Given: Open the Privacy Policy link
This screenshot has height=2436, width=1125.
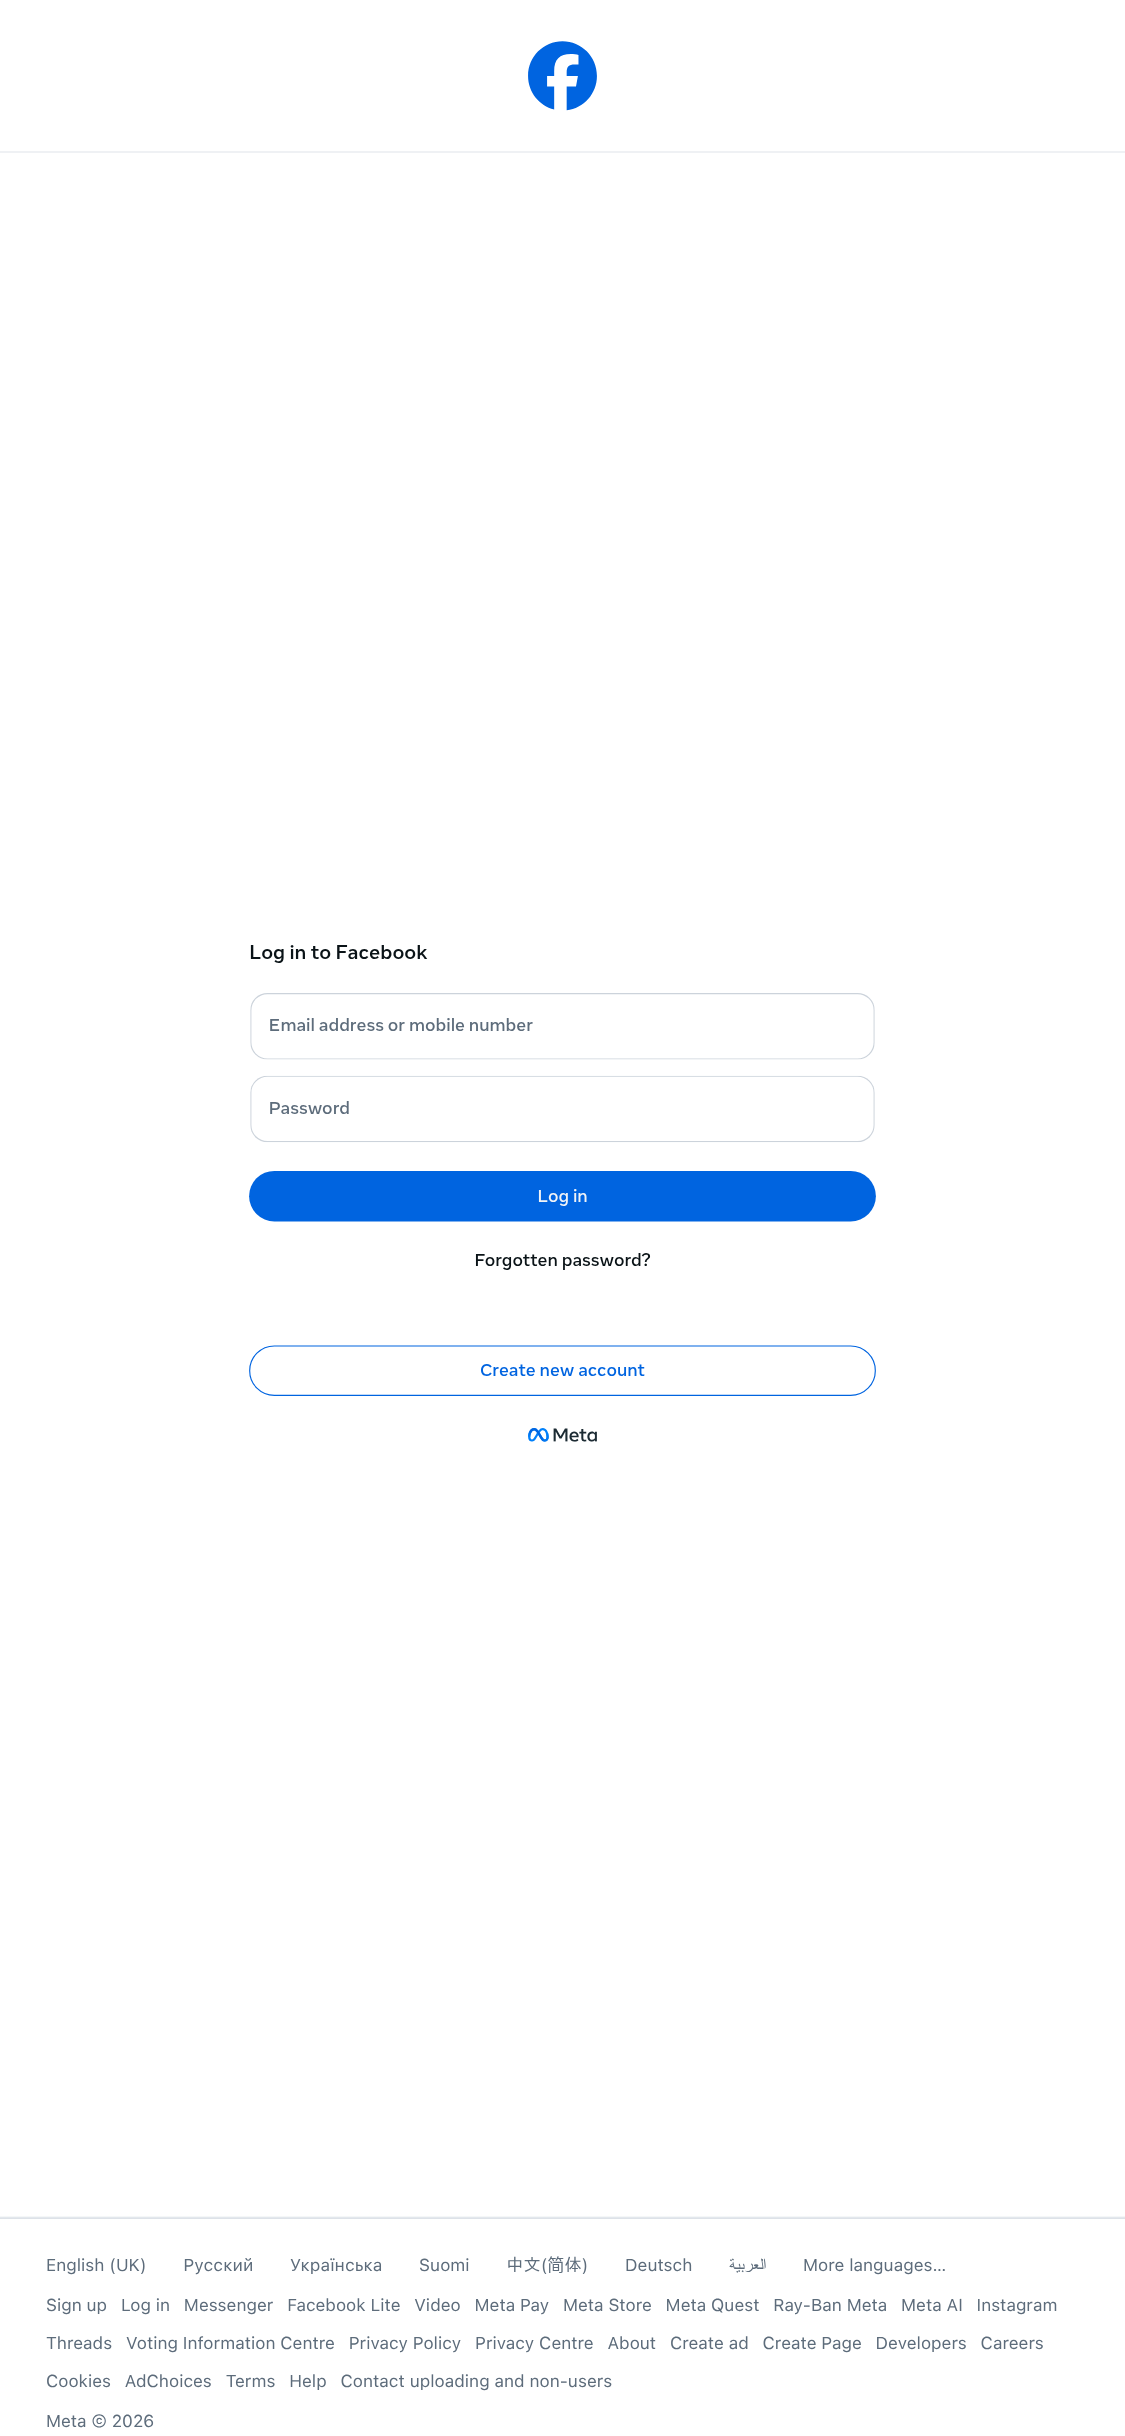Looking at the screenshot, I should pyautogui.click(x=404, y=2343).
